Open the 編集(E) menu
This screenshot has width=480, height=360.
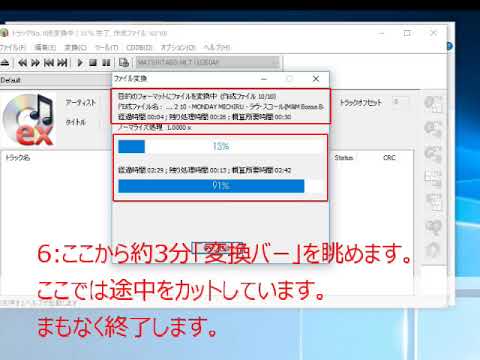point(45,47)
